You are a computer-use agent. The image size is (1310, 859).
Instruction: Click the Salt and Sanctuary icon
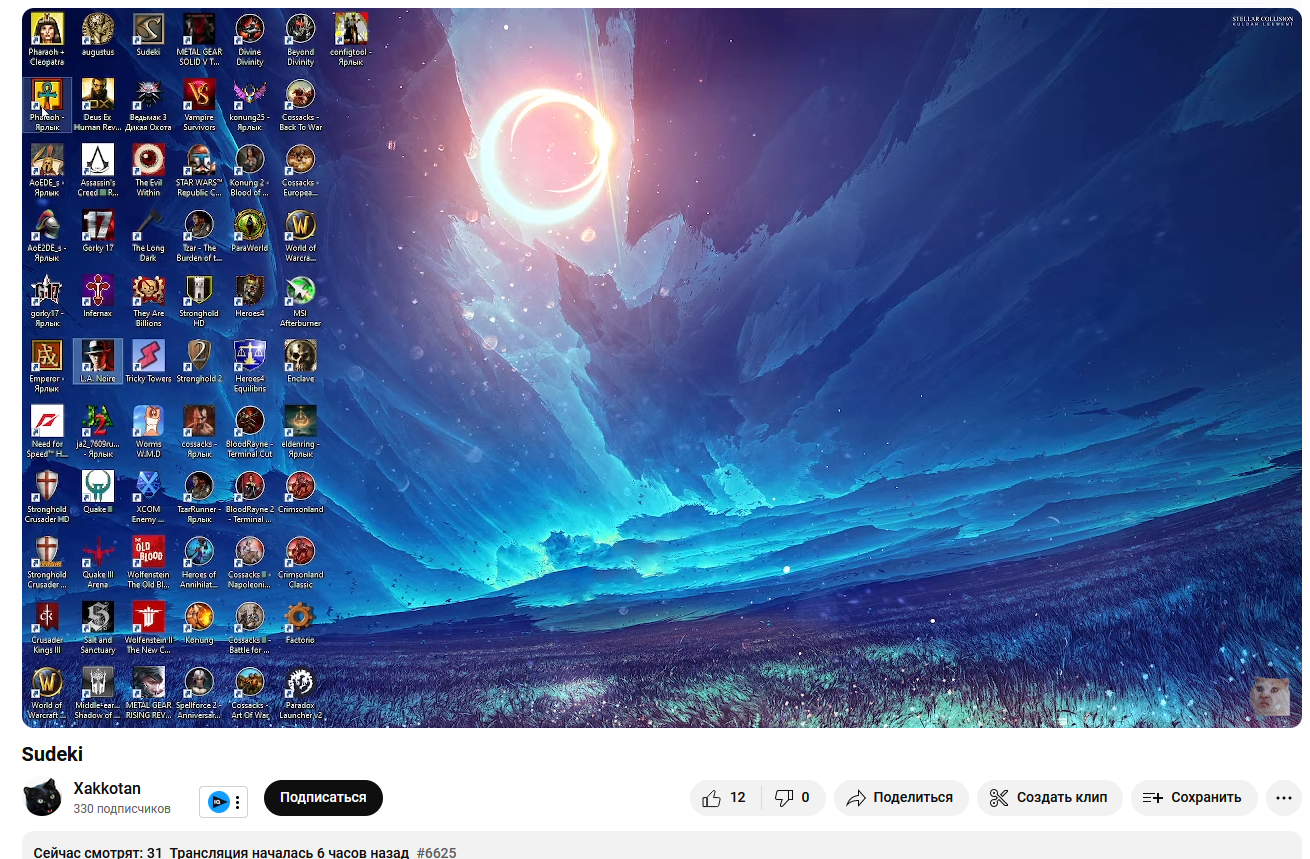[98, 627]
